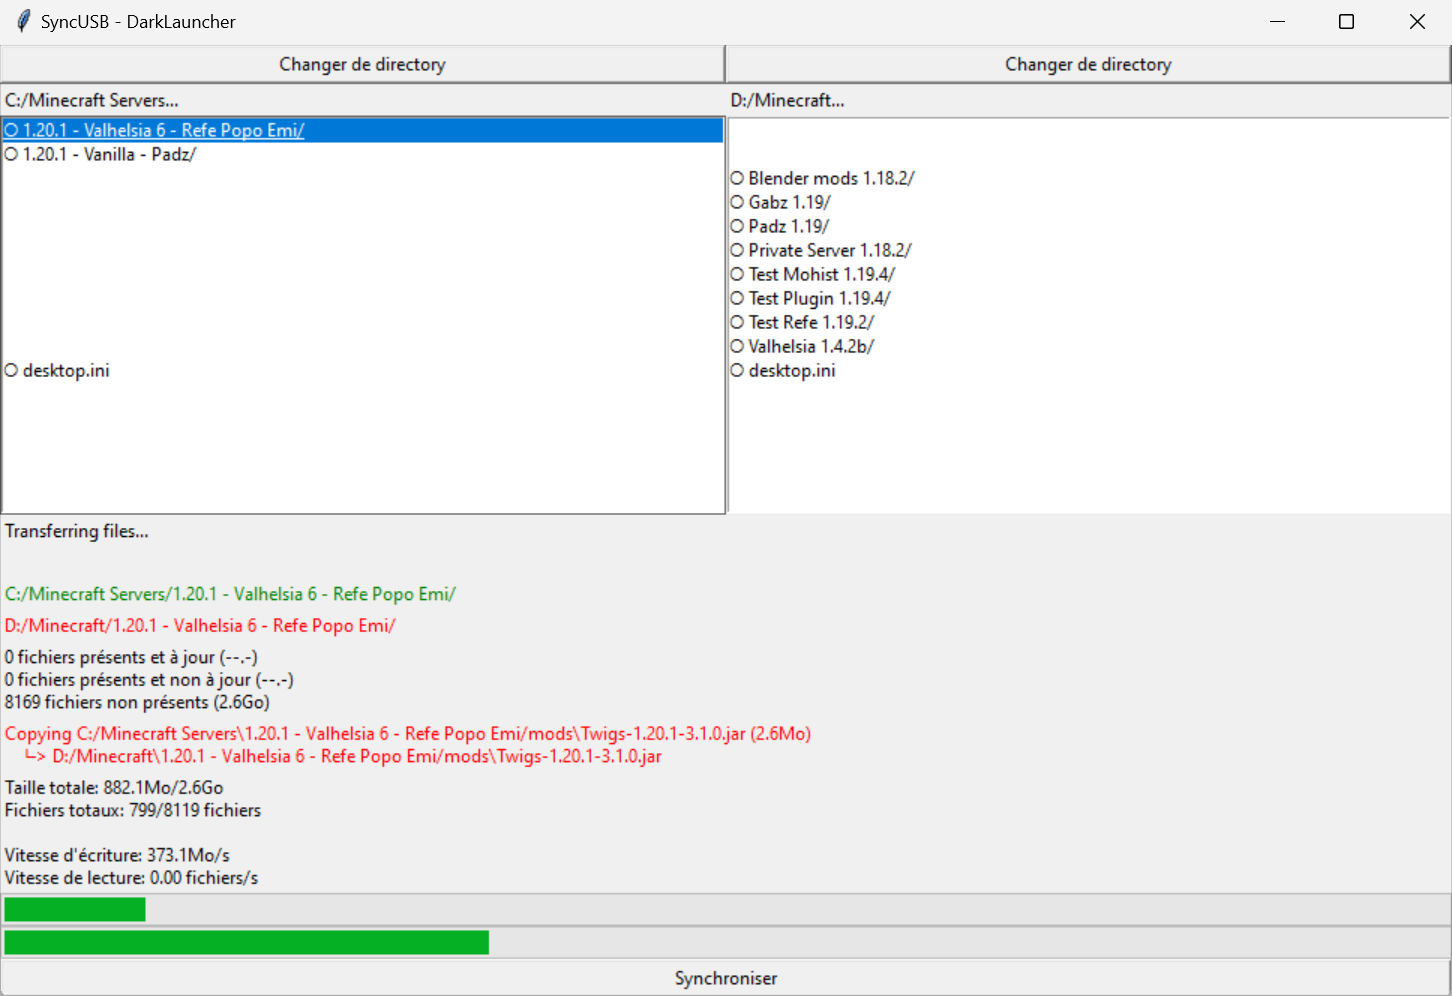This screenshot has width=1452, height=996.
Task: Click the green source path label
Action: coord(230,594)
